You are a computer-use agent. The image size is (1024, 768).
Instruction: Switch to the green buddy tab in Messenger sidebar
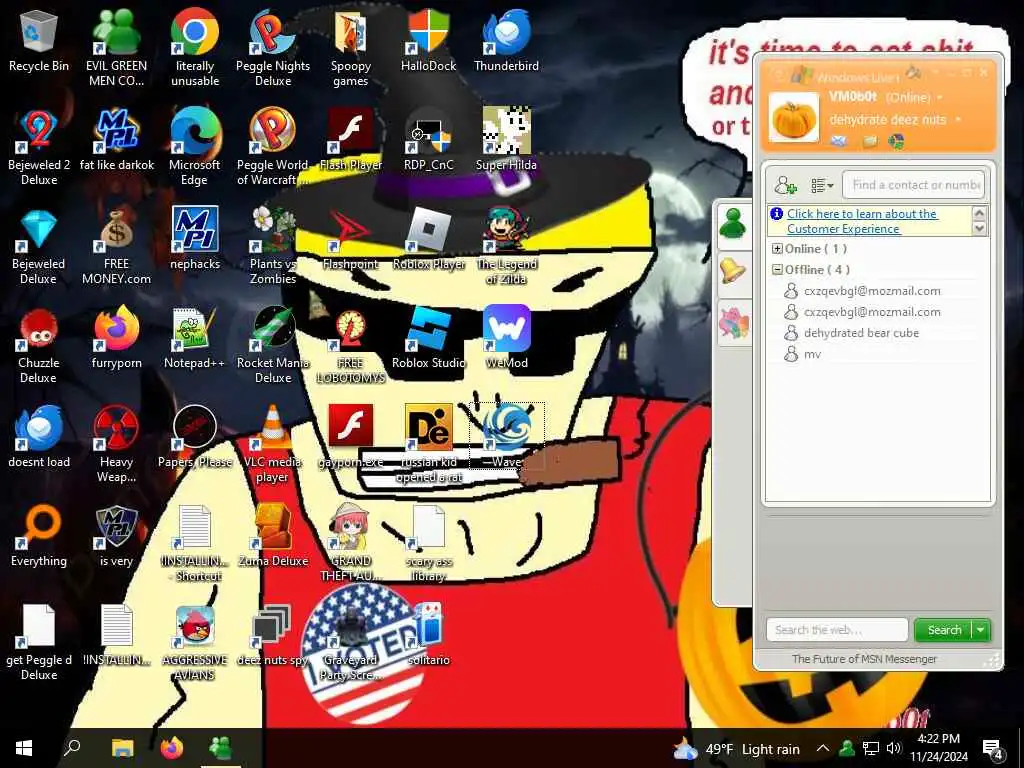point(733,224)
